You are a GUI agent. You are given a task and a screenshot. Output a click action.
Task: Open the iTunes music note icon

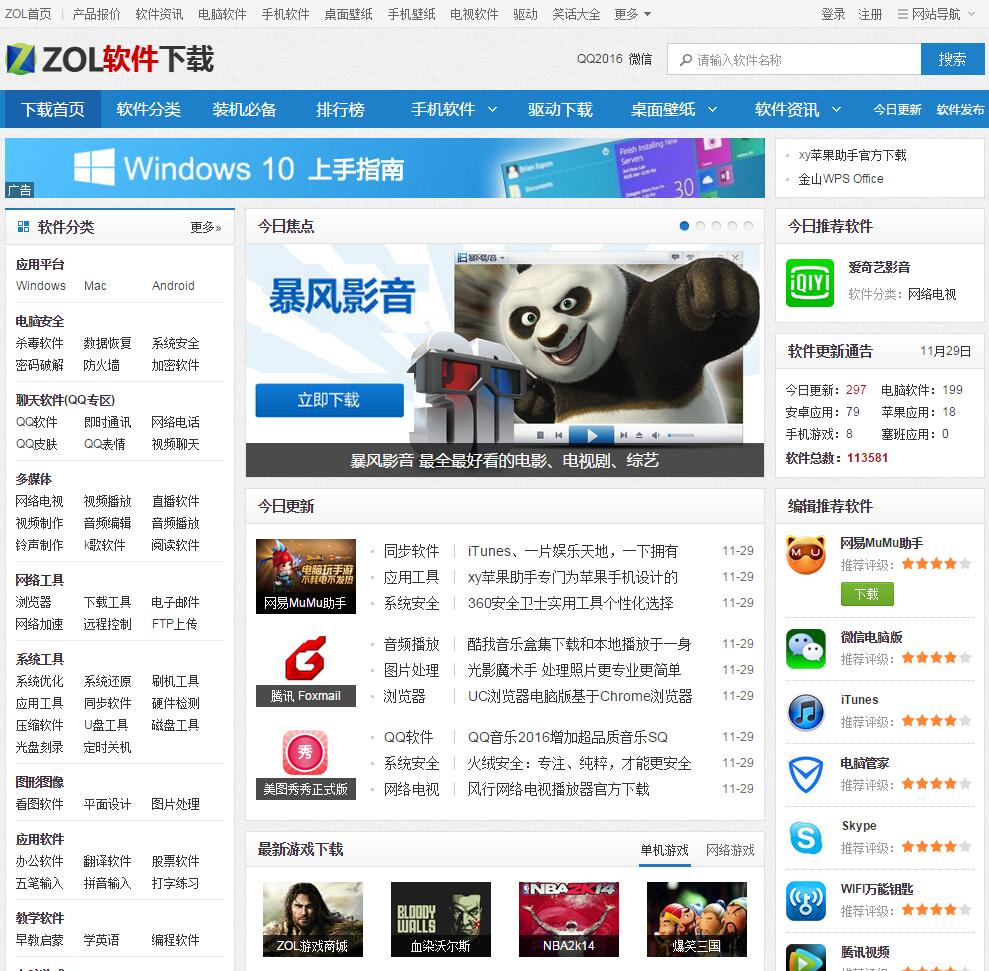coord(806,711)
